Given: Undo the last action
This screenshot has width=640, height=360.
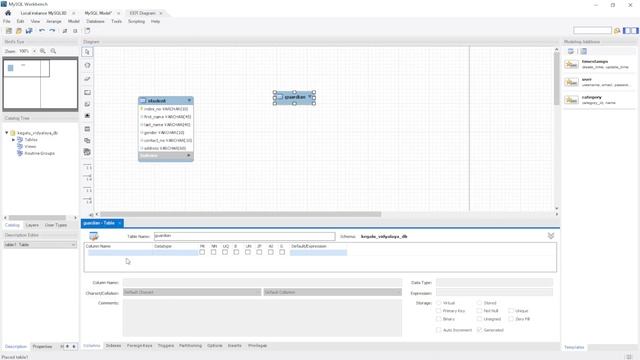Looking at the screenshot, I should [42, 31].
